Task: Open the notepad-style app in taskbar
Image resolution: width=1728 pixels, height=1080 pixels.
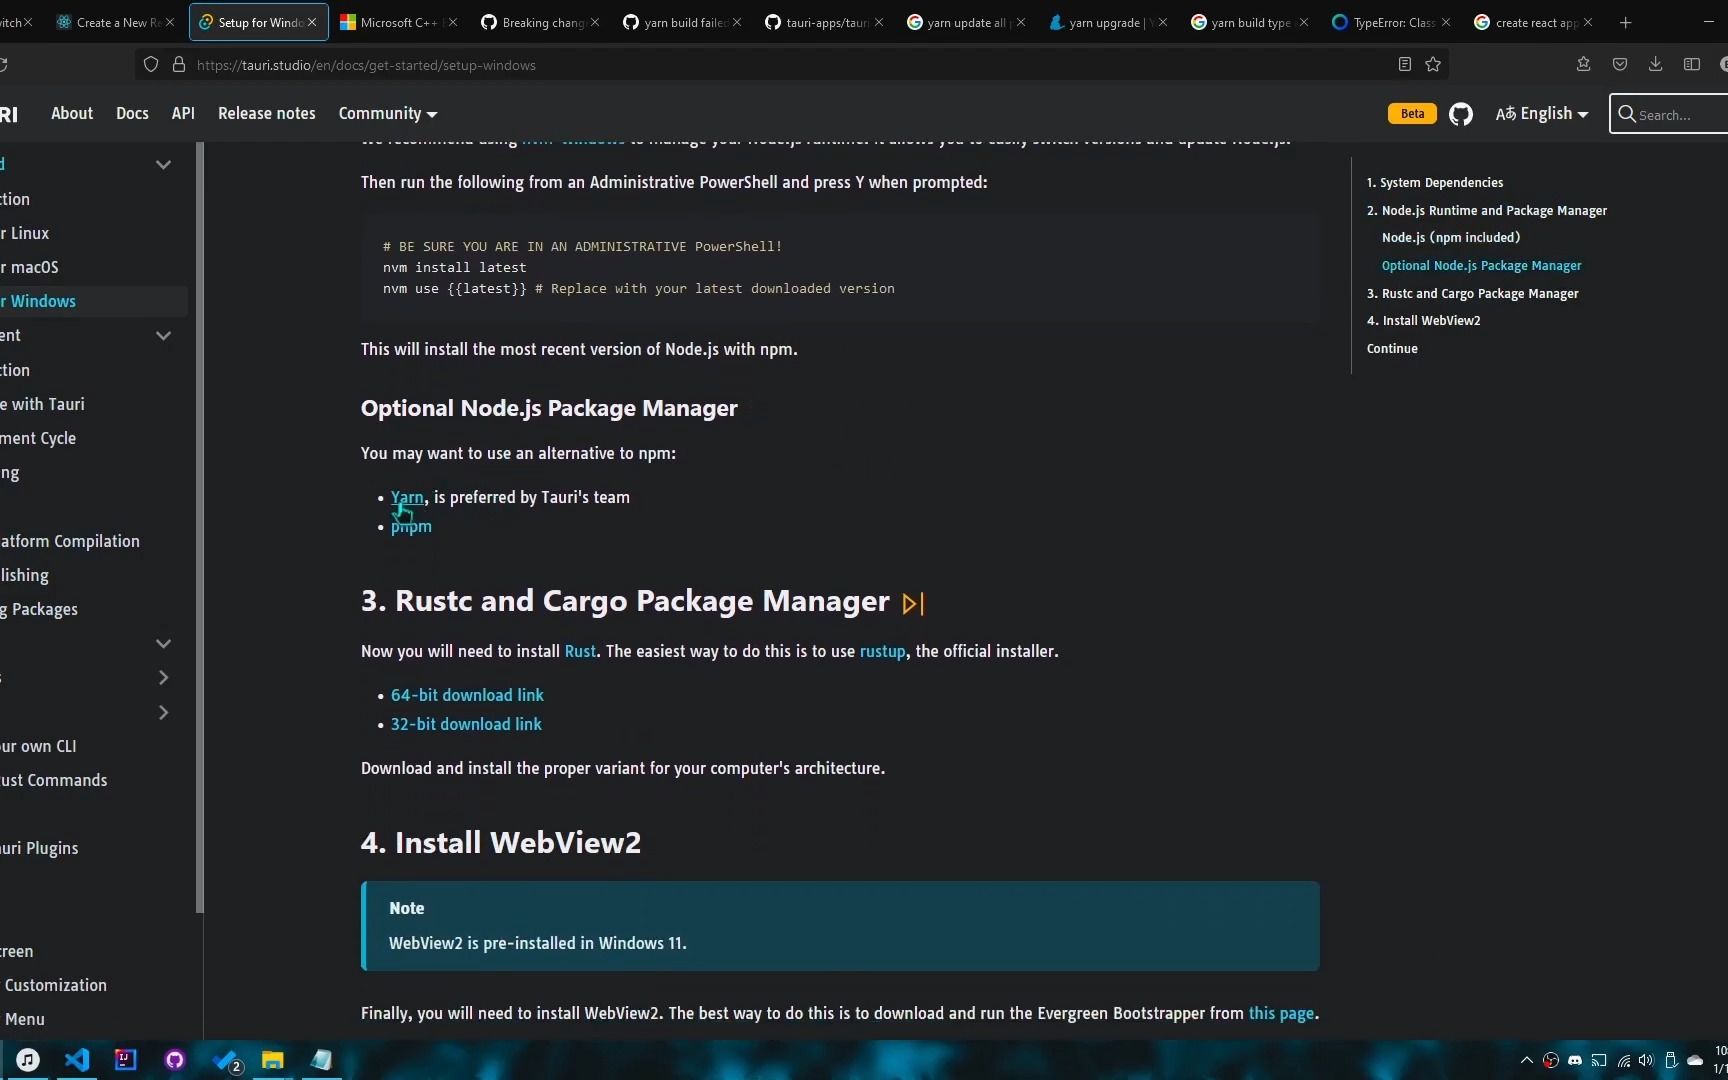Action: click(x=321, y=1060)
